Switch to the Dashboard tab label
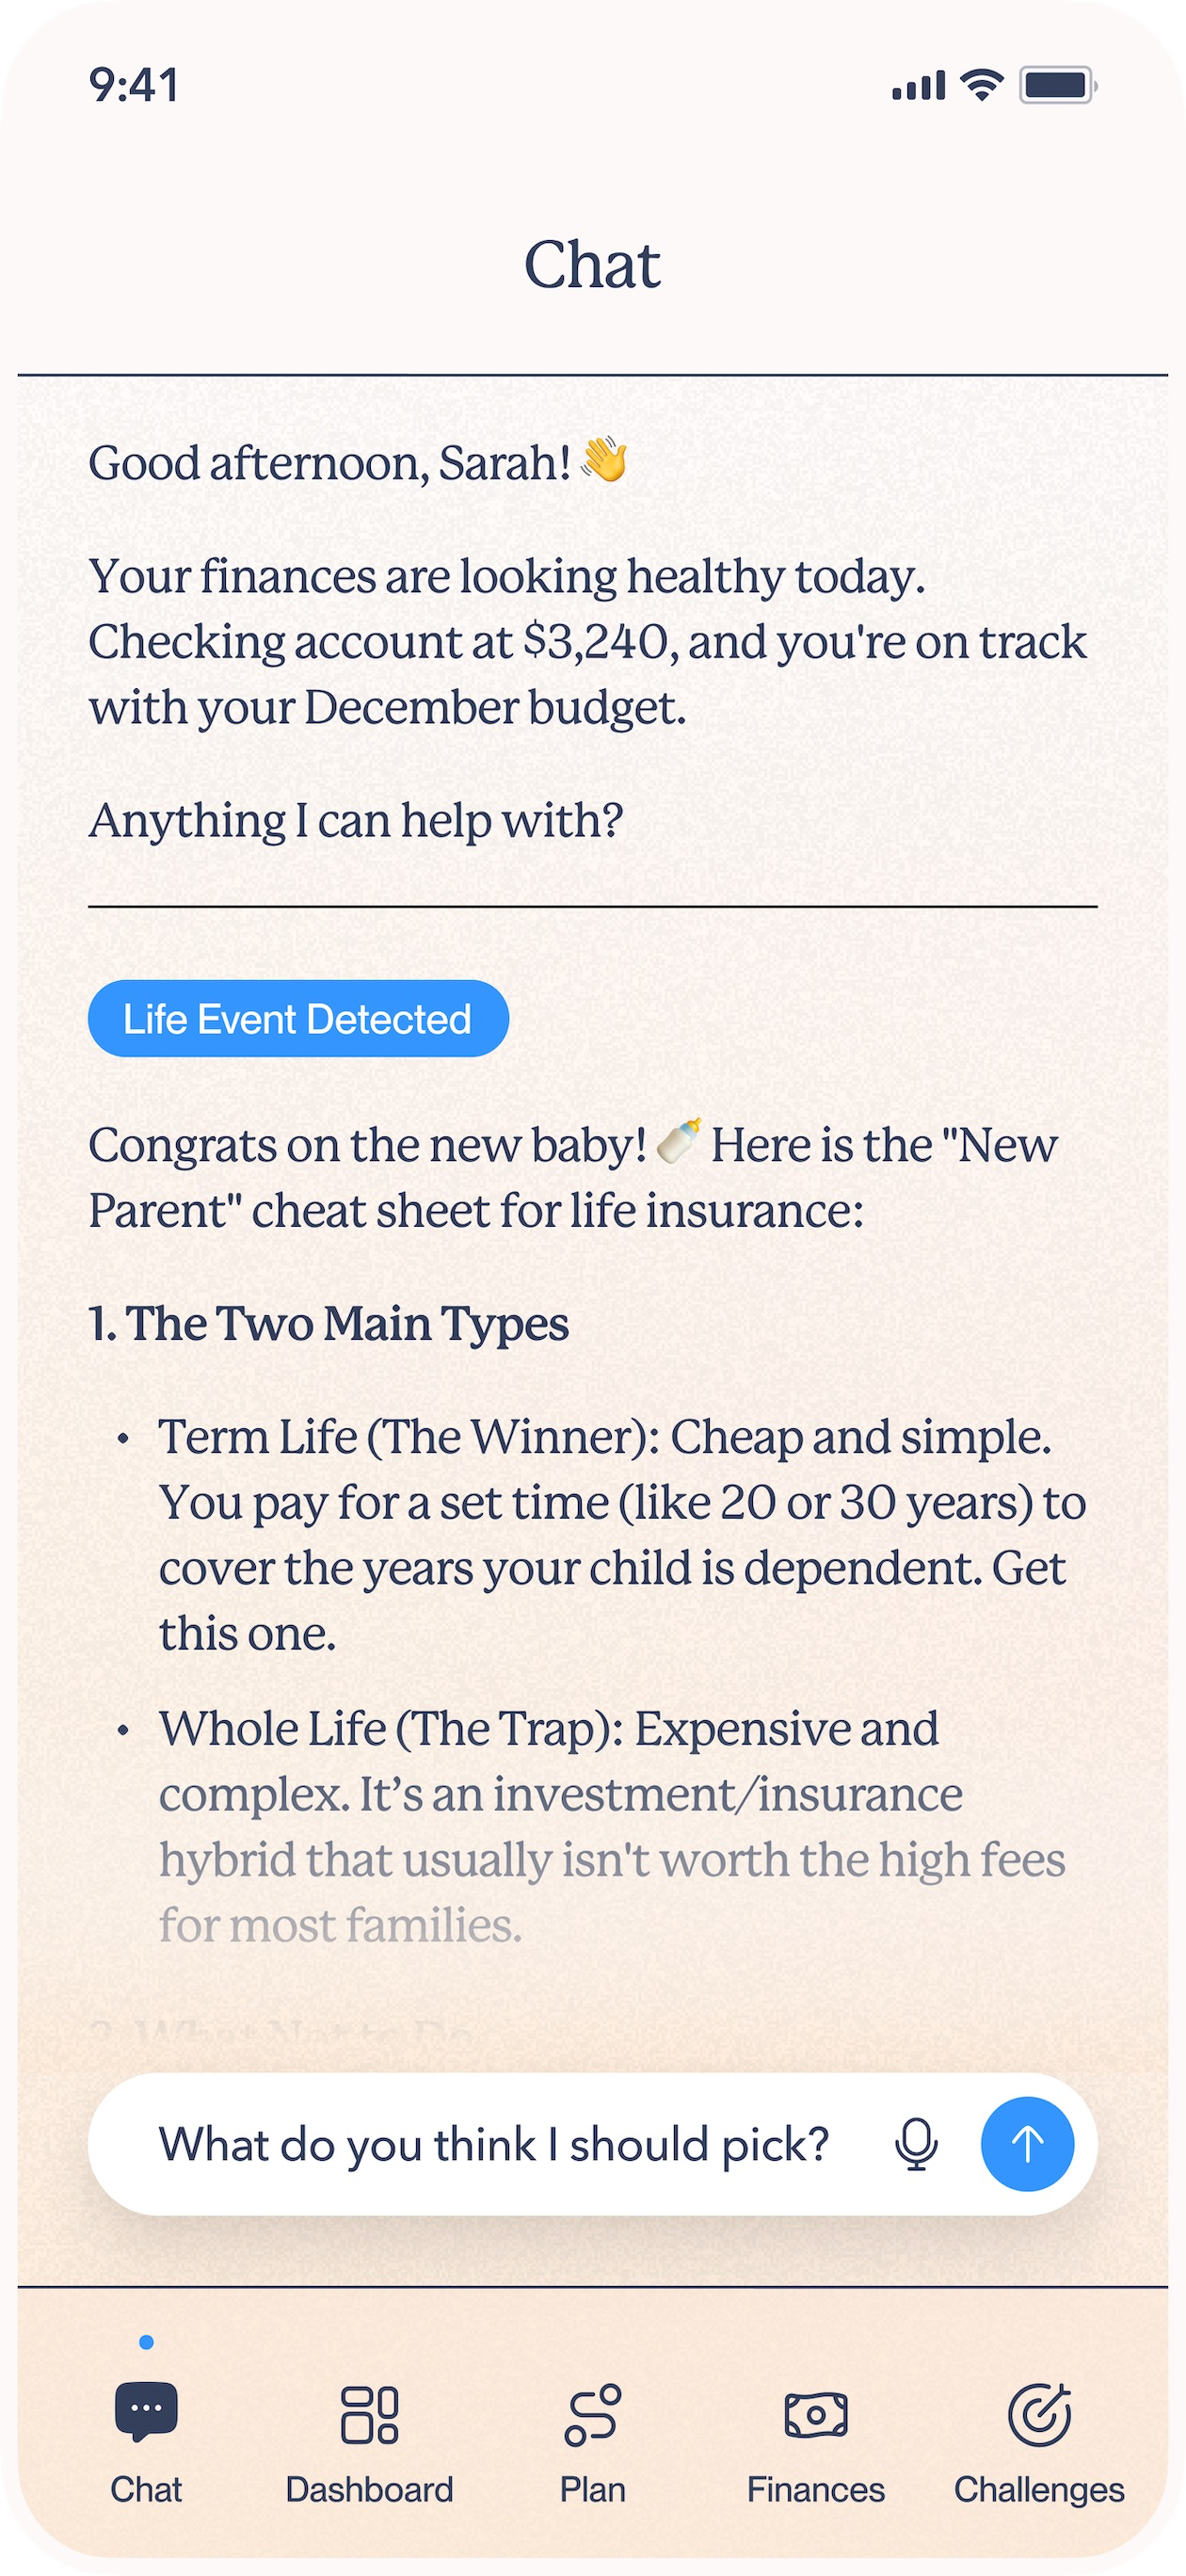The width and height of the screenshot is (1186, 2576). (369, 2489)
